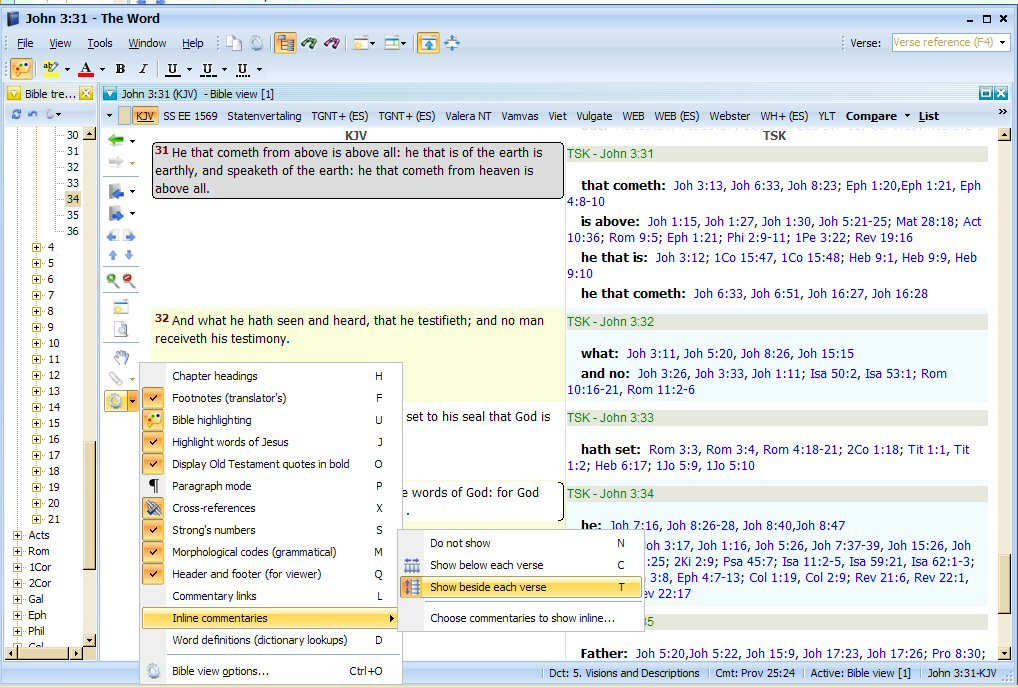Click the Bold formatting button

coord(120,69)
